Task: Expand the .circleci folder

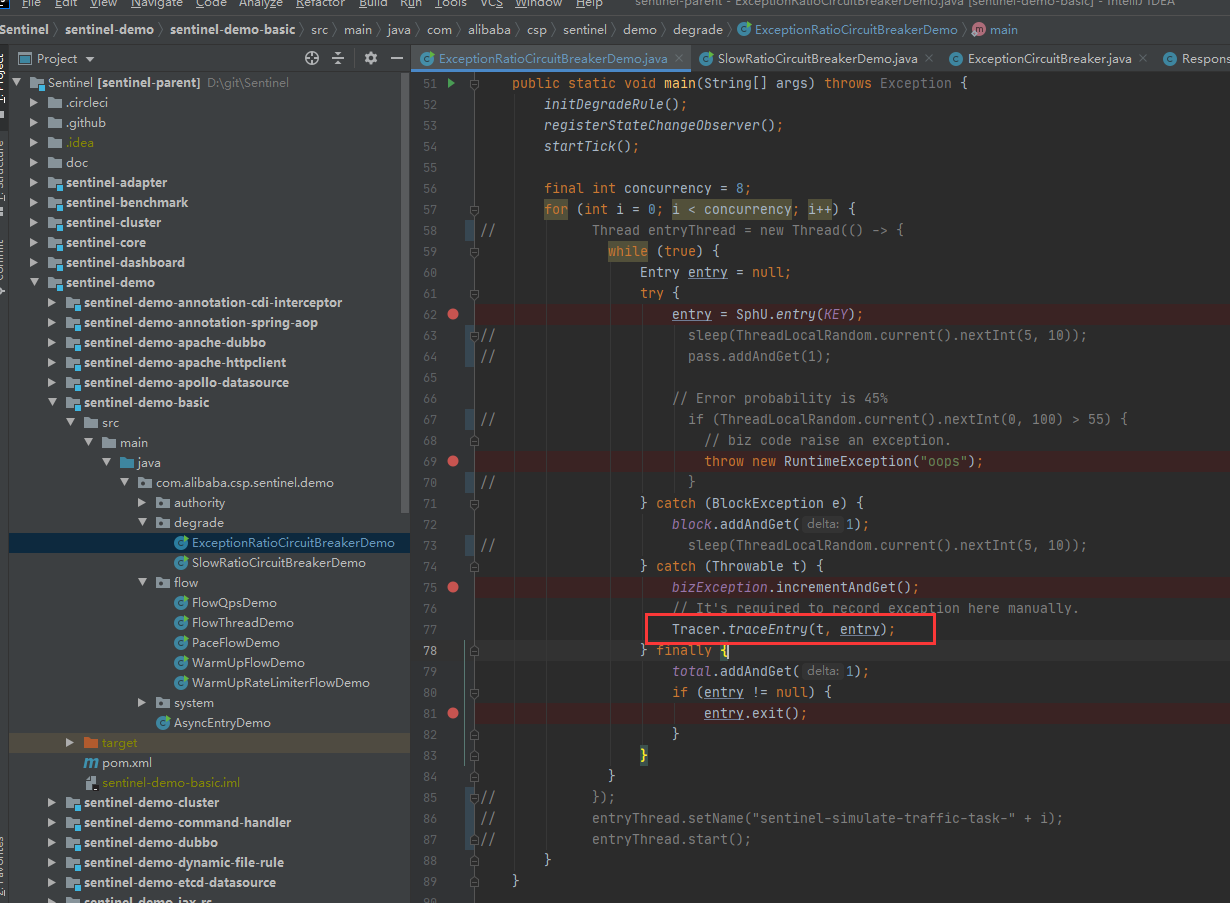Action: (35, 102)
